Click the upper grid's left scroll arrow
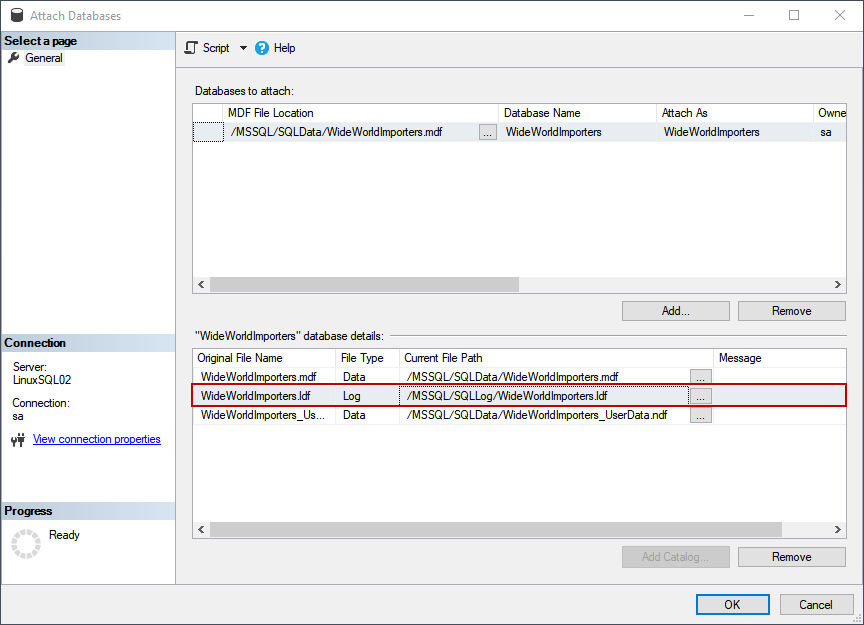The width and height of the screenshot is (864, 625). (x=201, y=284)
